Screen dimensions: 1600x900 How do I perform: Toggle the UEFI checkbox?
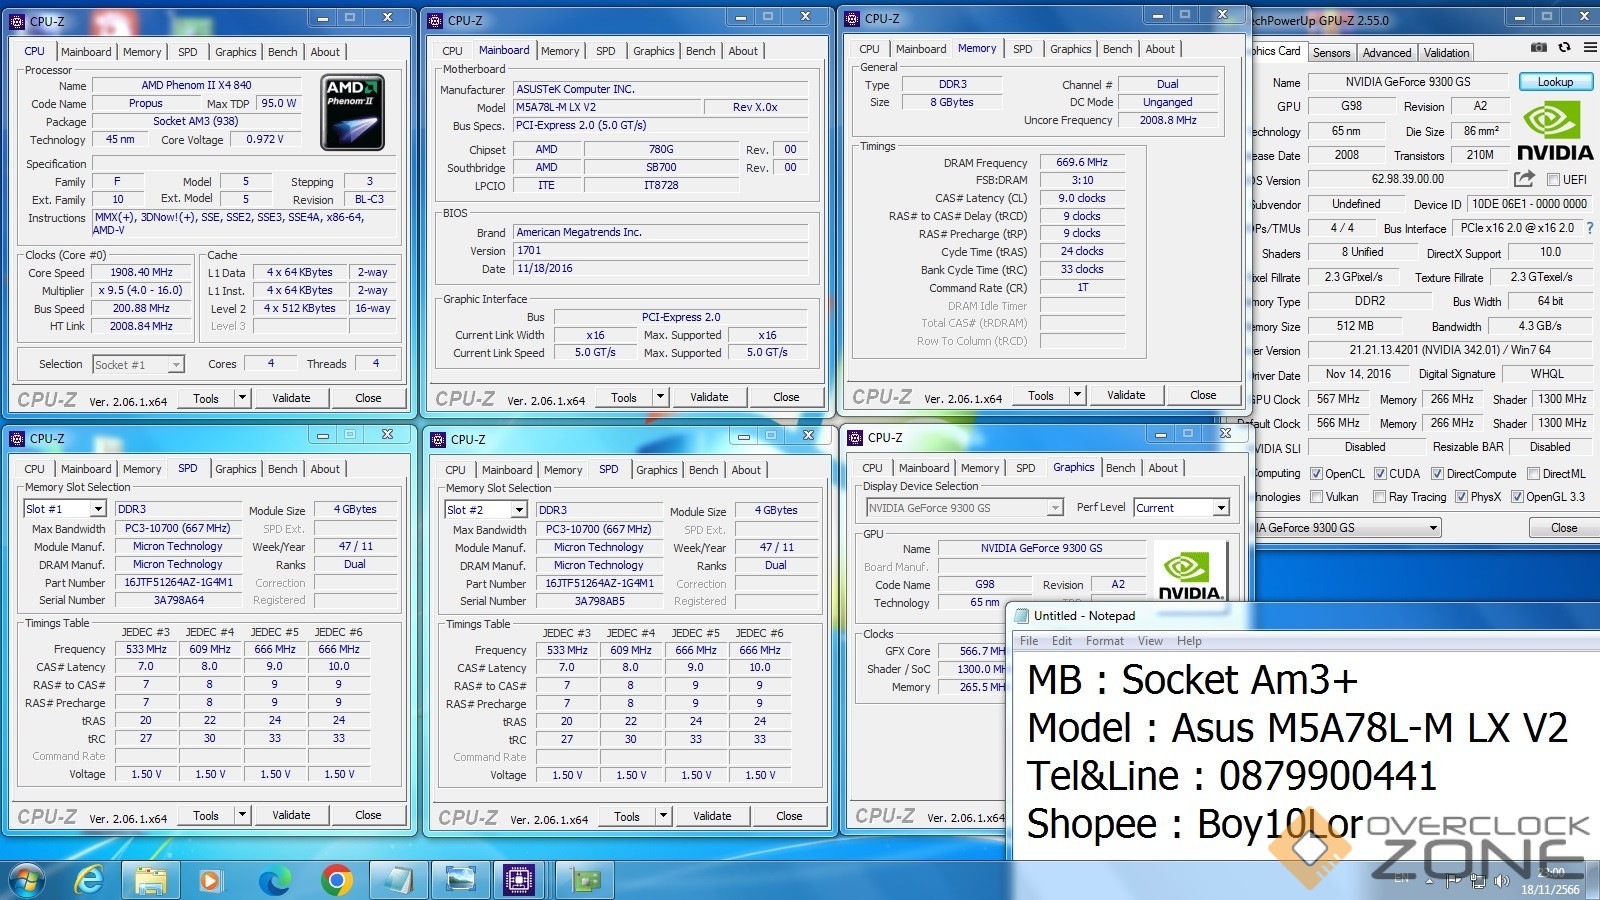(x=1553, y=180)
